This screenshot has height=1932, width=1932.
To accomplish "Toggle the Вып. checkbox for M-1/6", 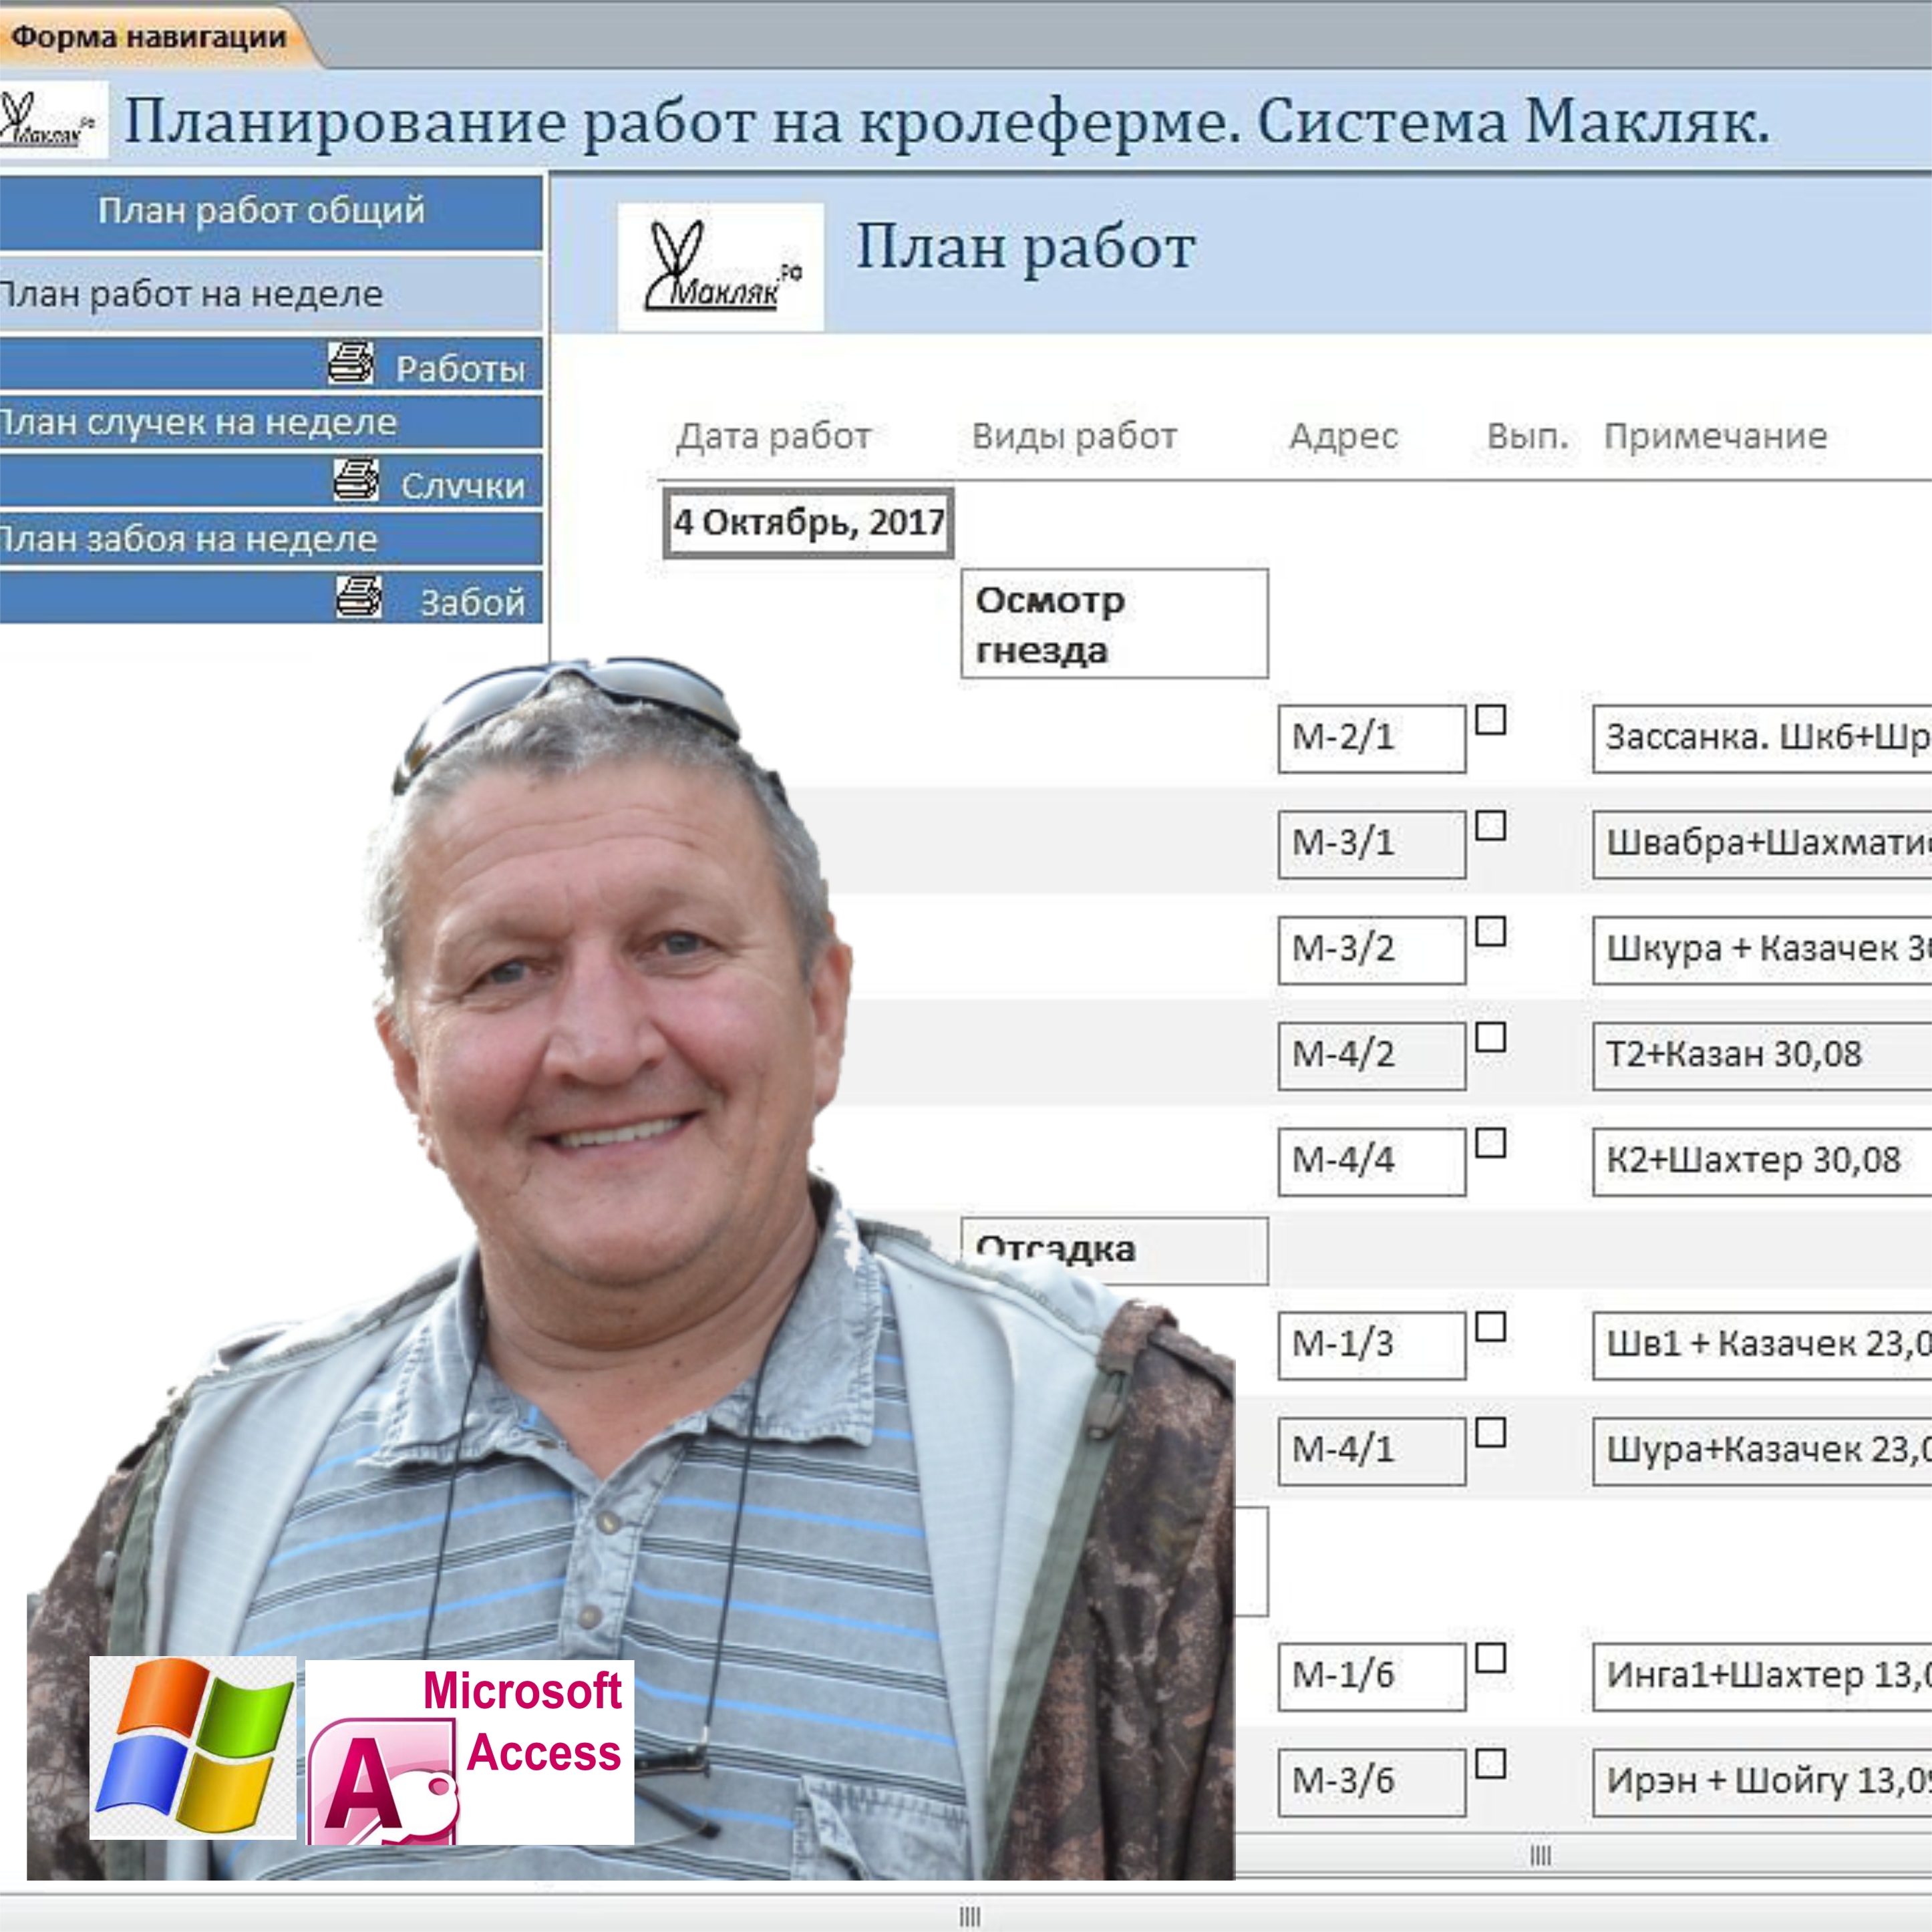I will pyautogui.click(x=1490, y=1658).
